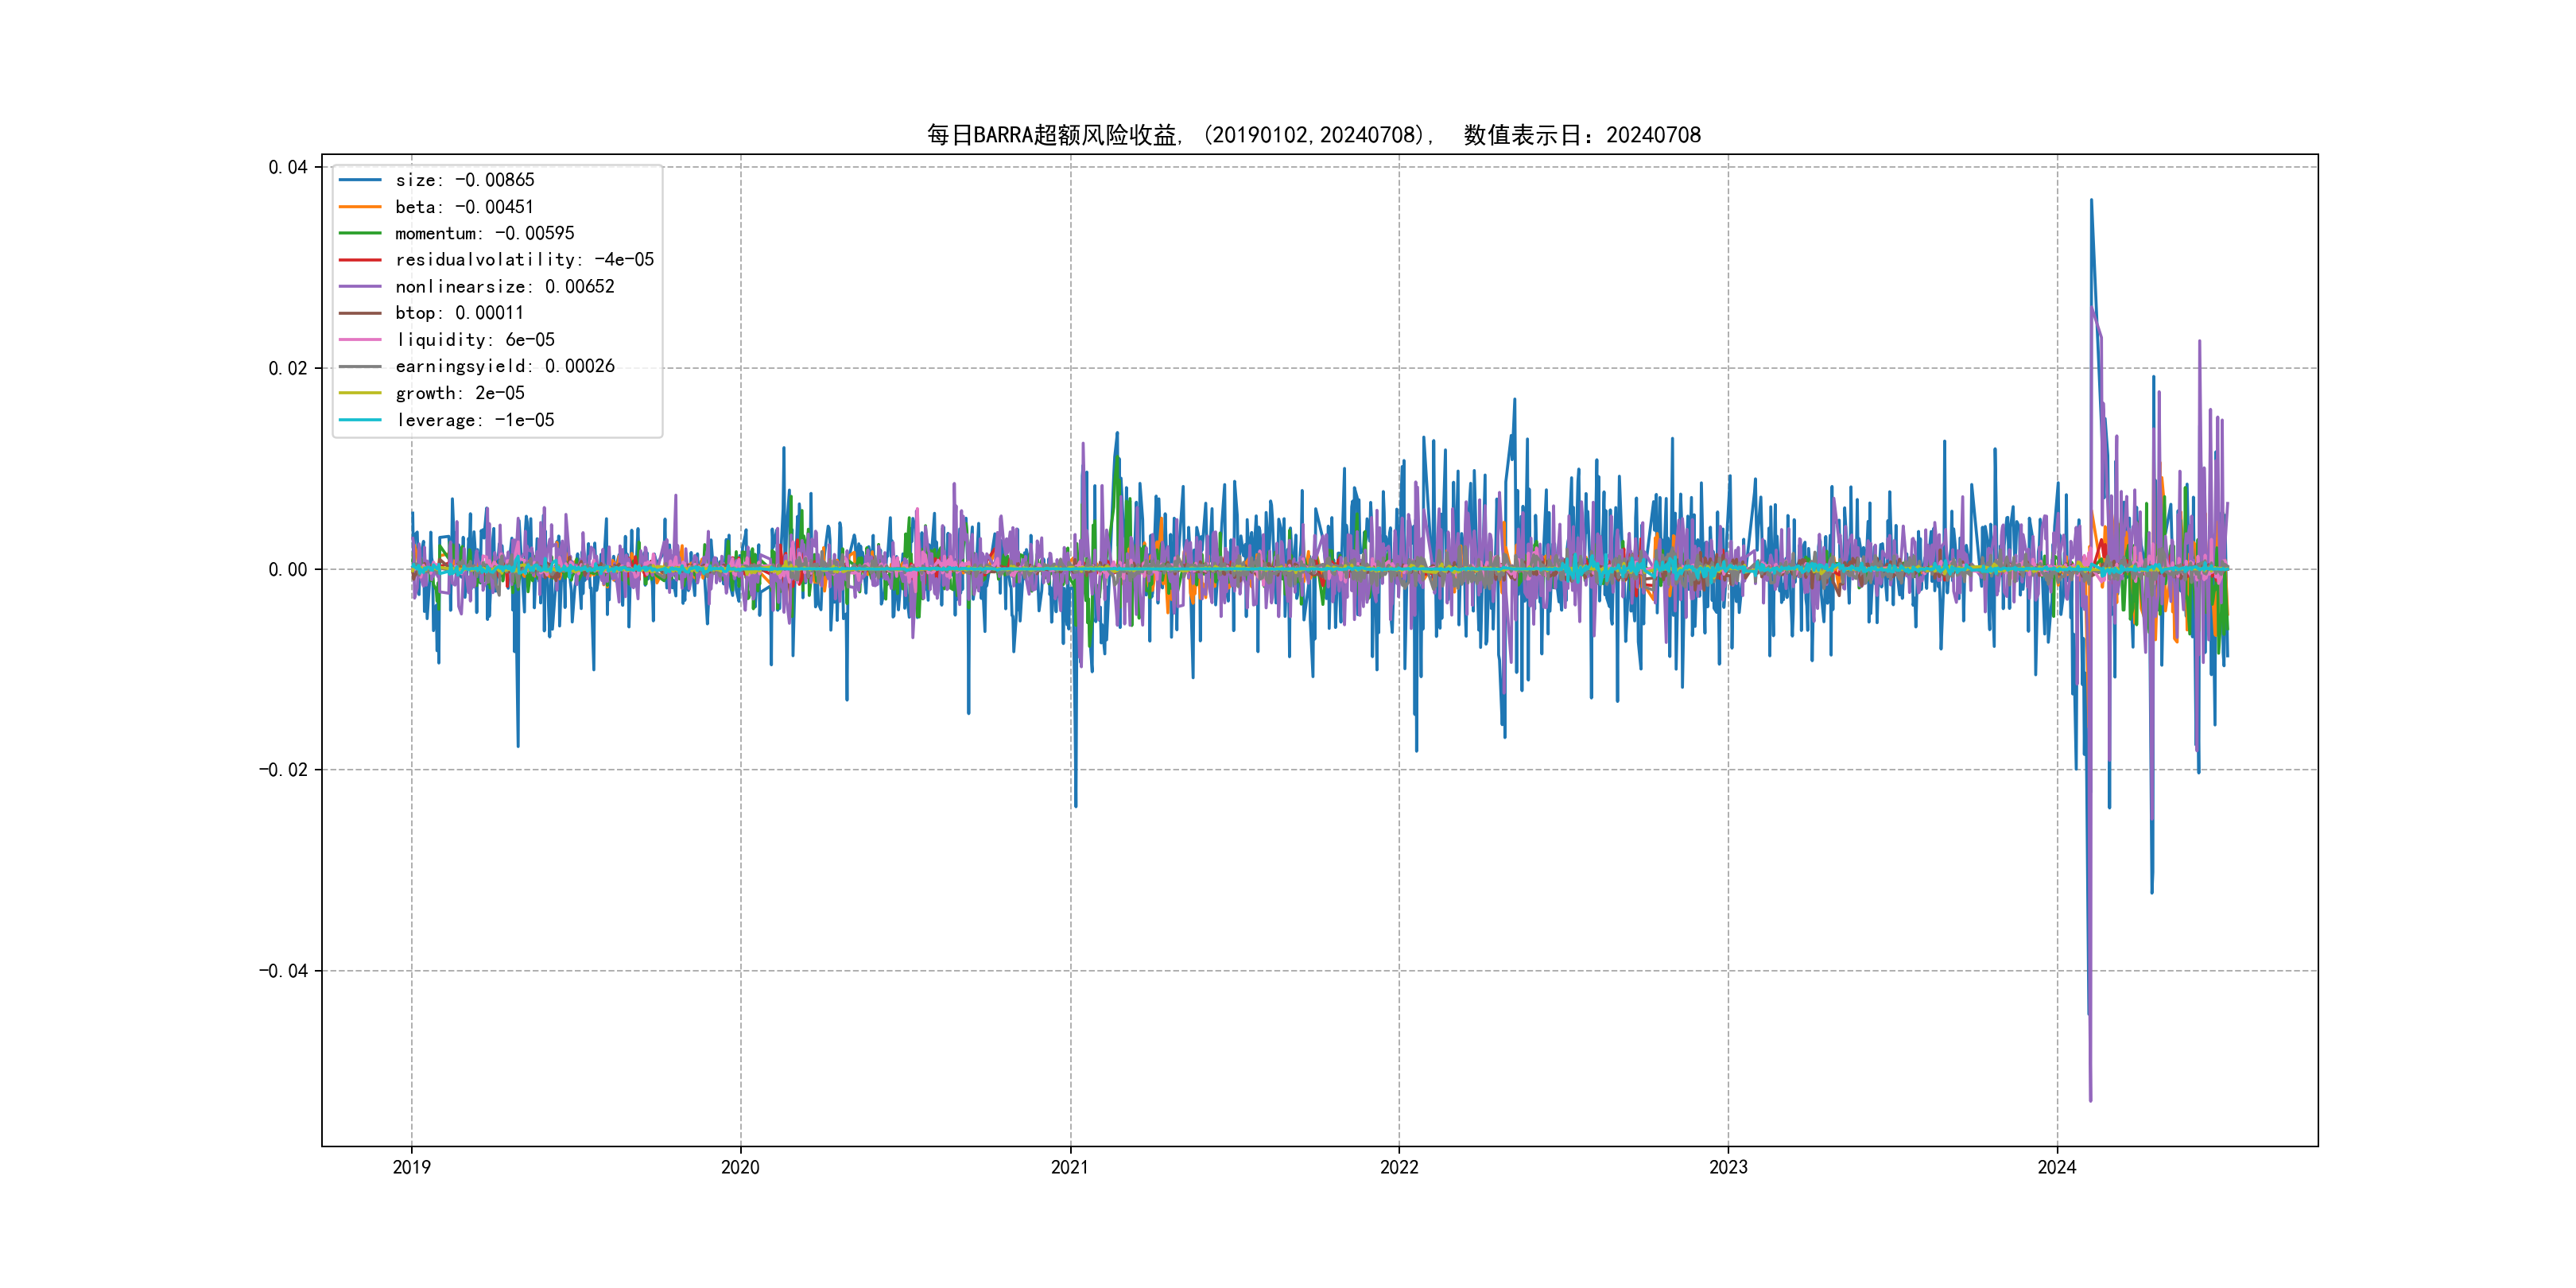Click the 2021 x-axis tick label
The height and width of the screenshot is (1288, 2576).
(1069, 1167)
